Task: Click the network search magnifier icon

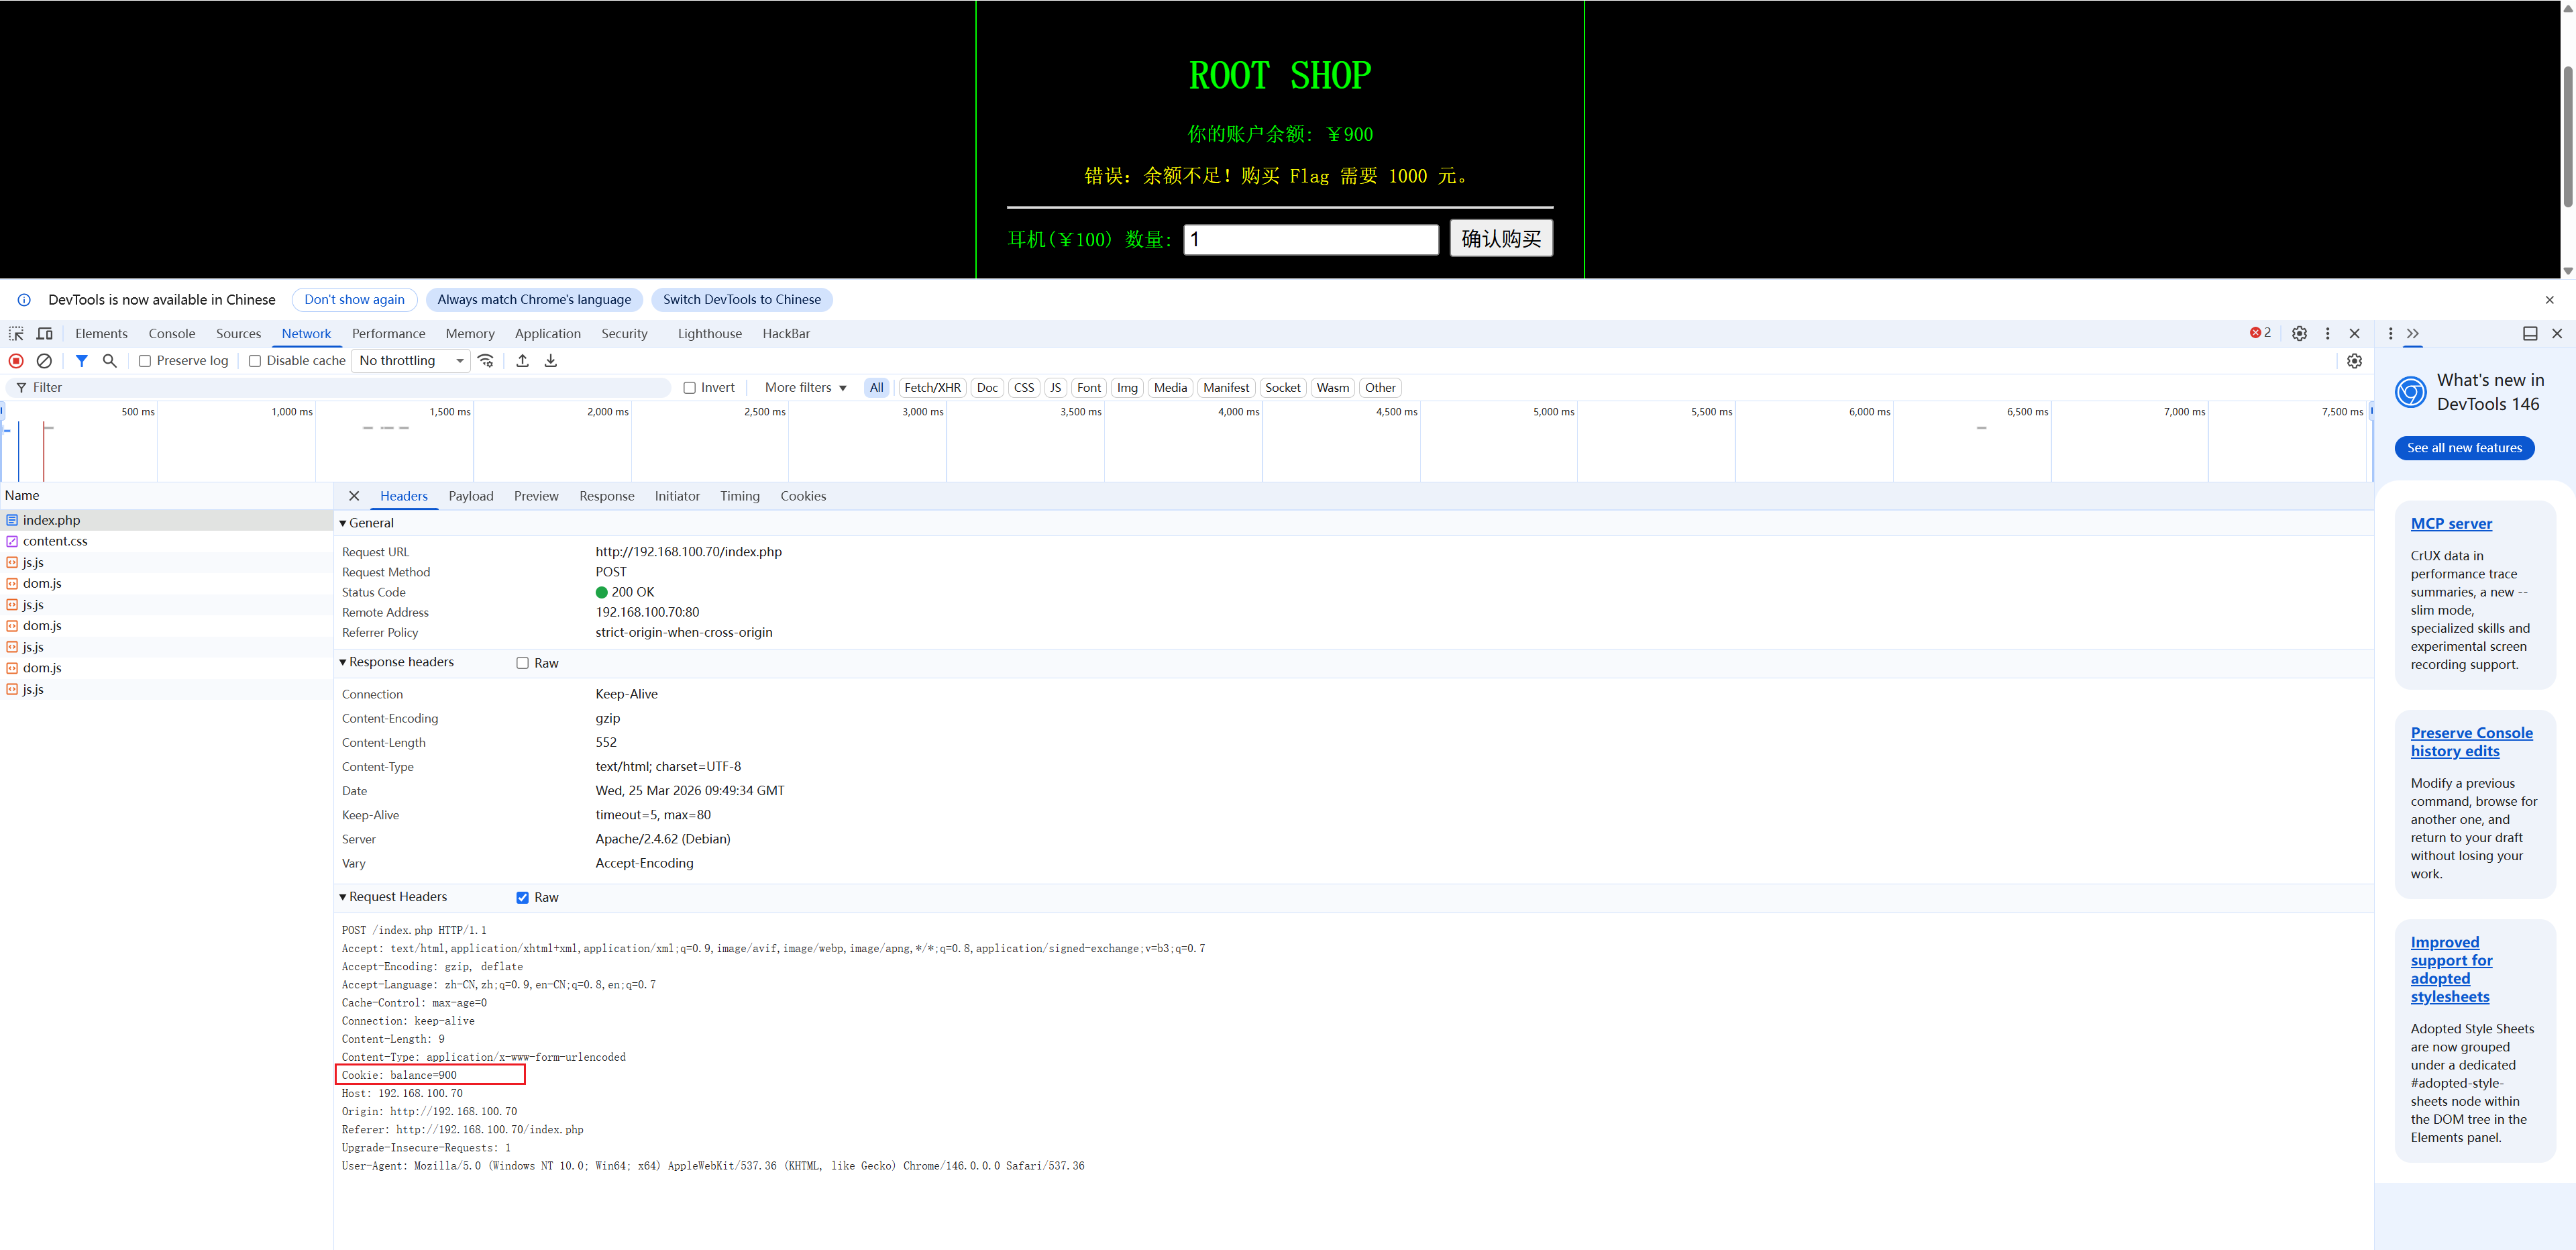Action: click(x=110, y=361)
